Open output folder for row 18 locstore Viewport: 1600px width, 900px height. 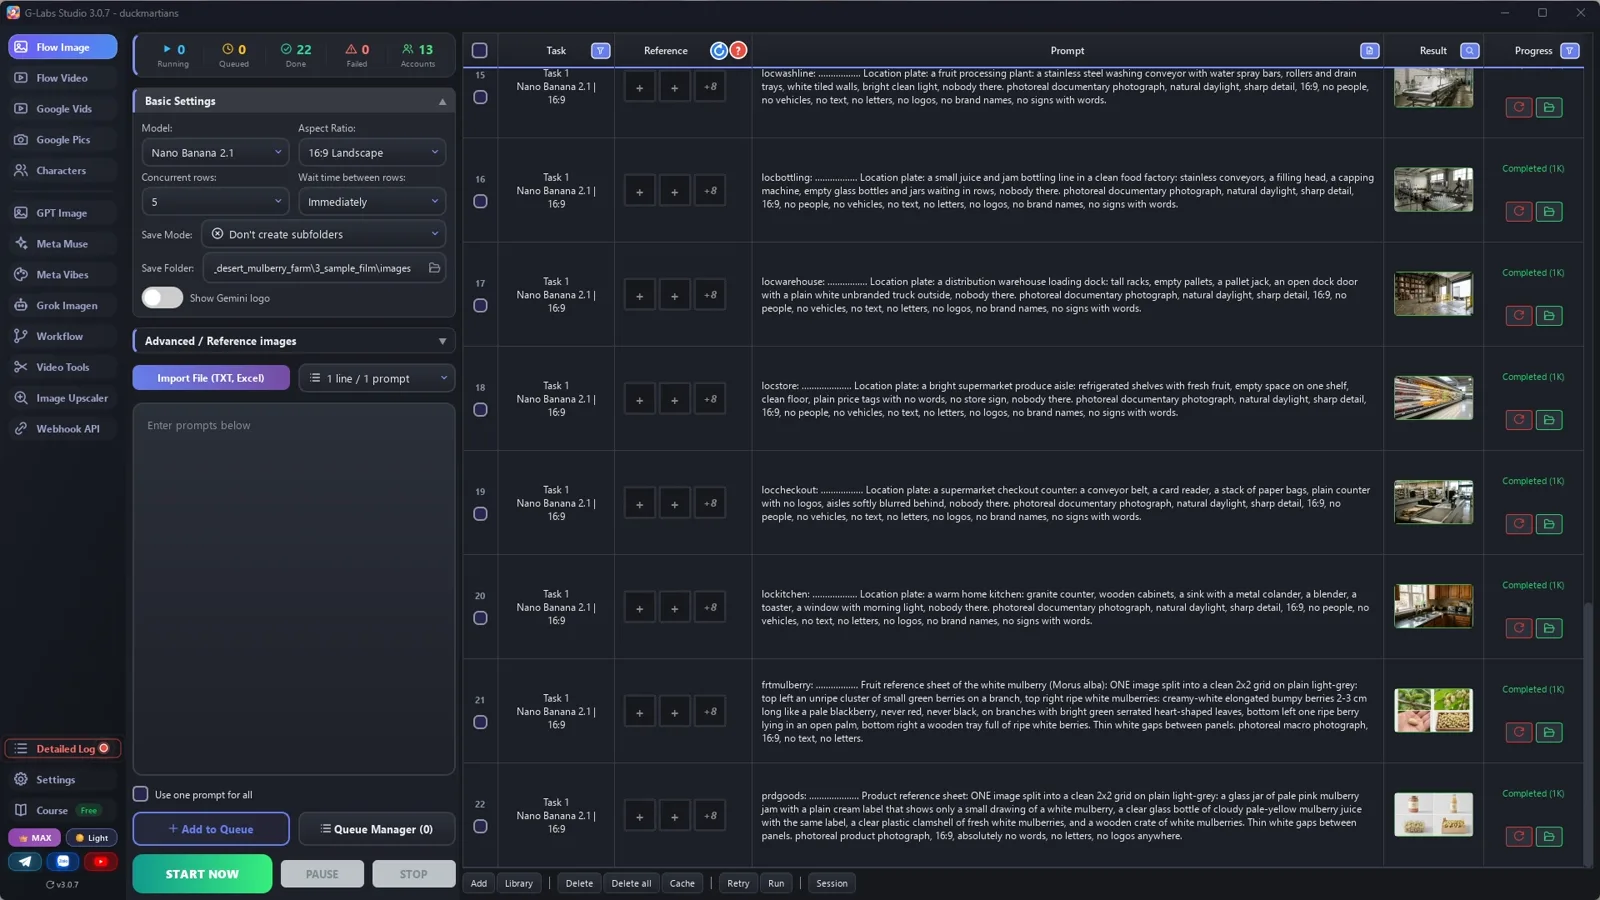[1549, 420]
